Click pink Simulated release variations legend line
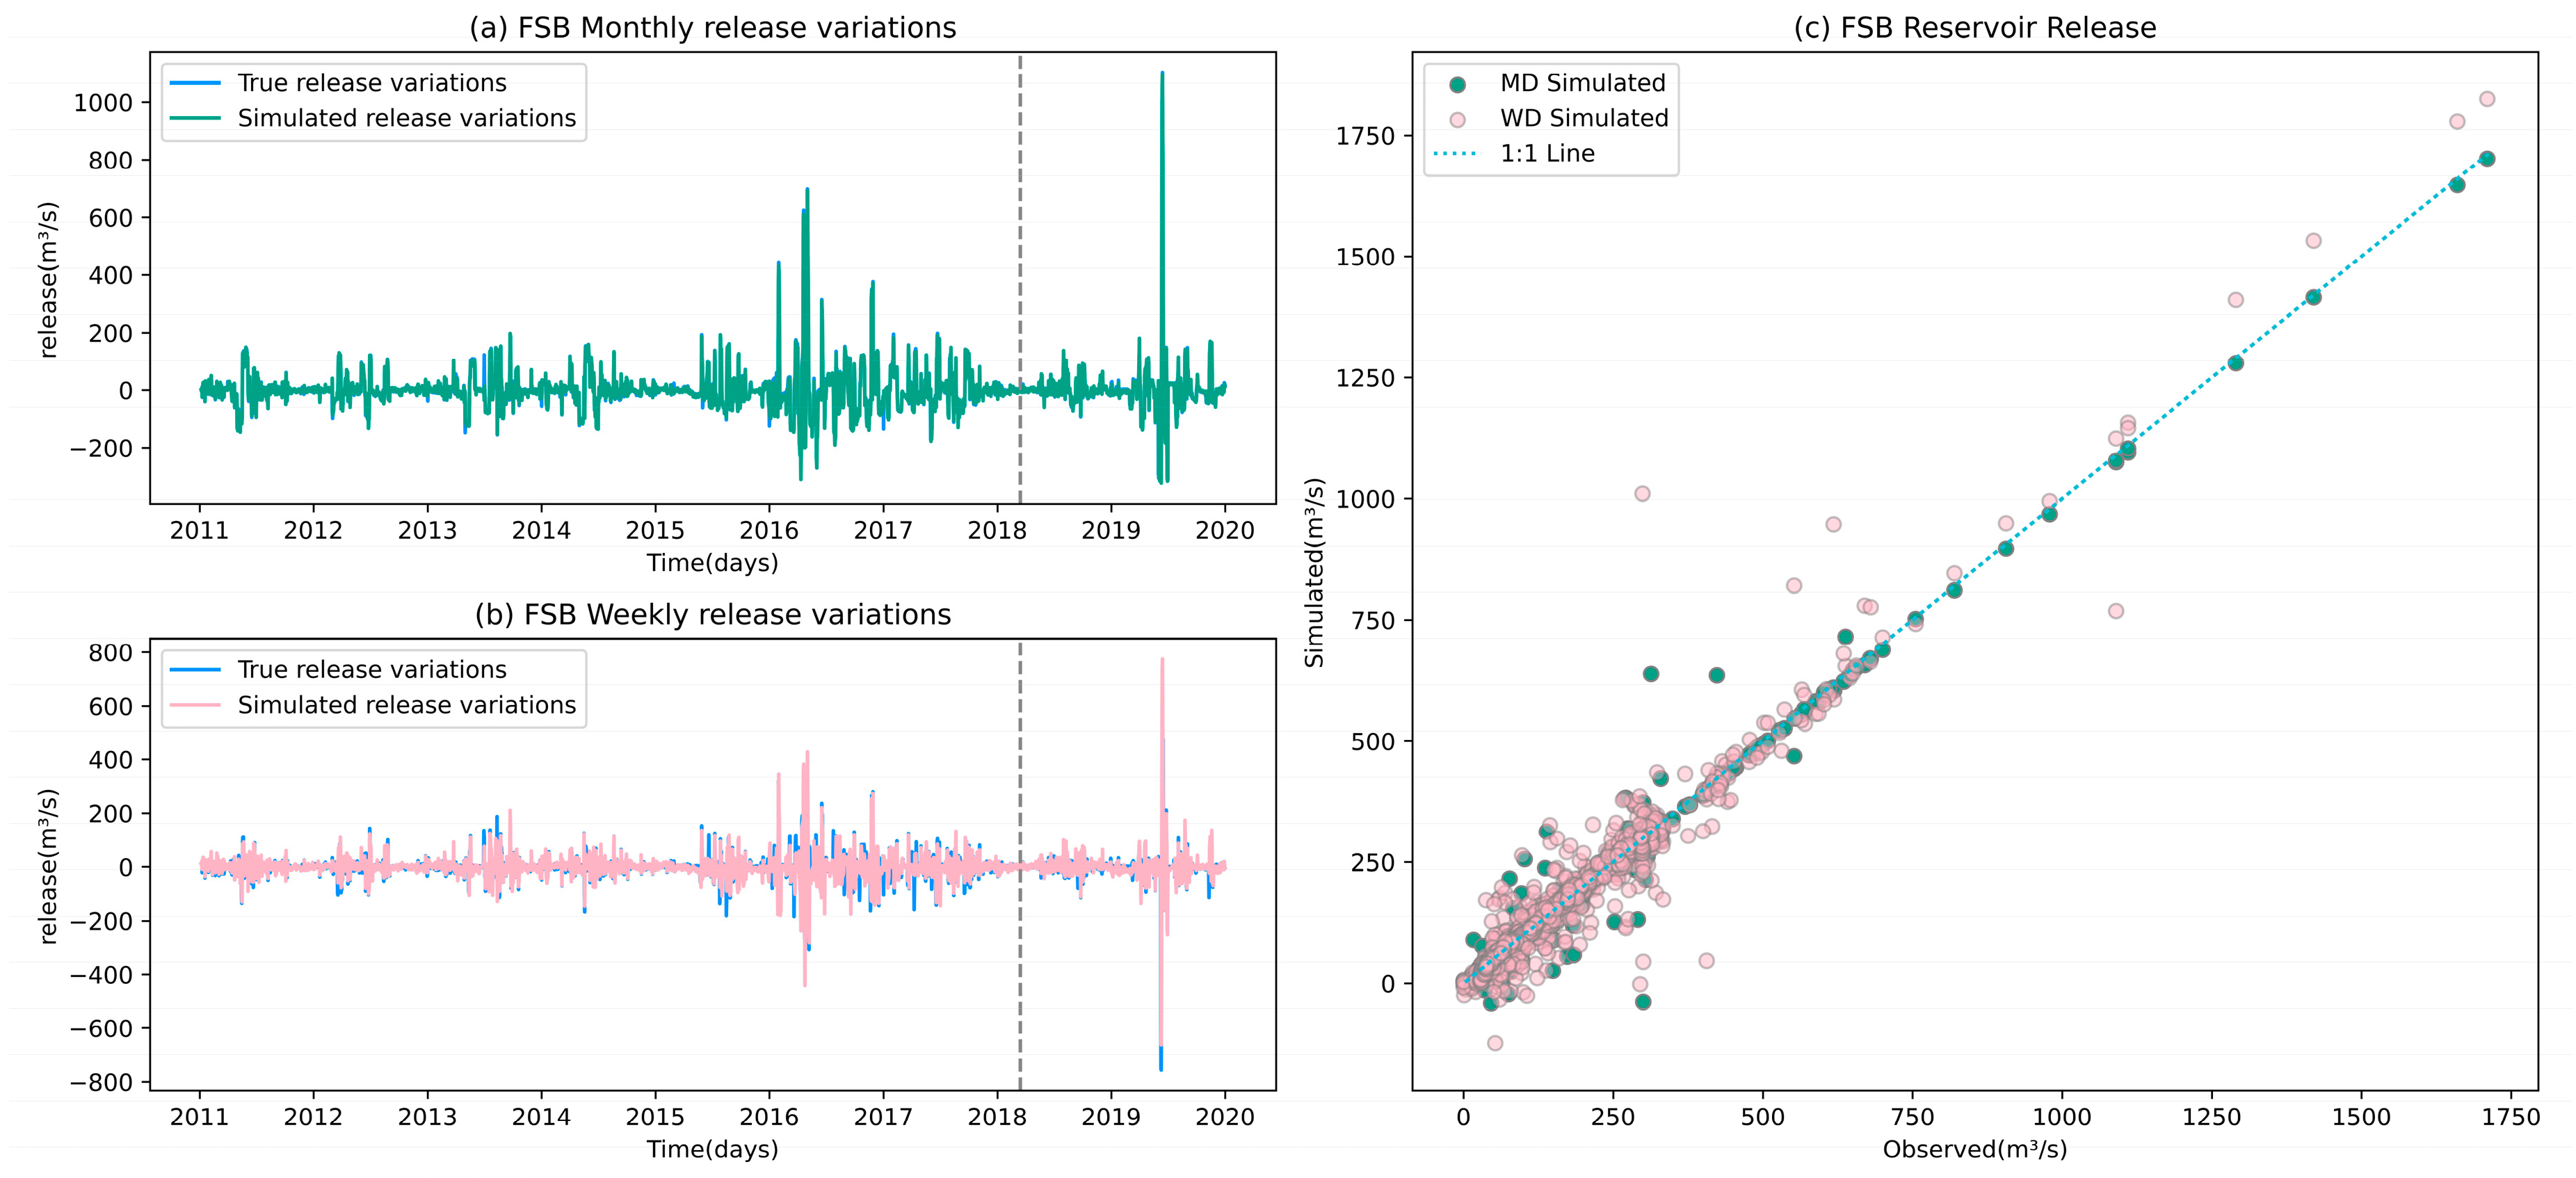This screenshot has height=1178, width=2576. click(195, 705)
